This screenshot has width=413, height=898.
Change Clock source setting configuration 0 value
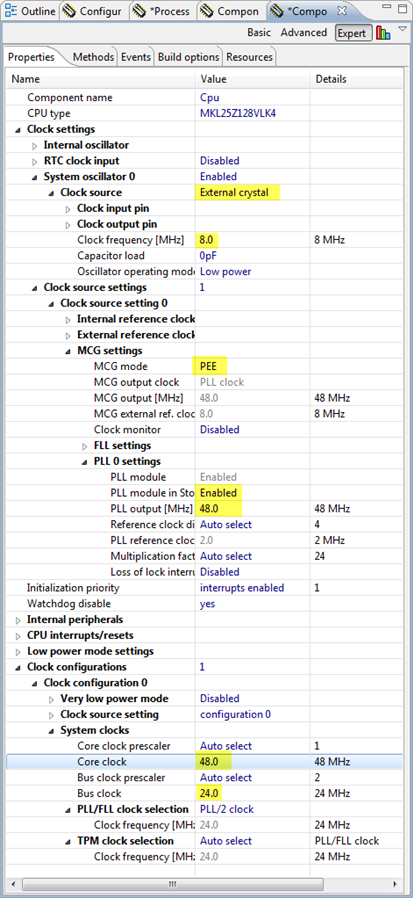(x=235, y=715)
